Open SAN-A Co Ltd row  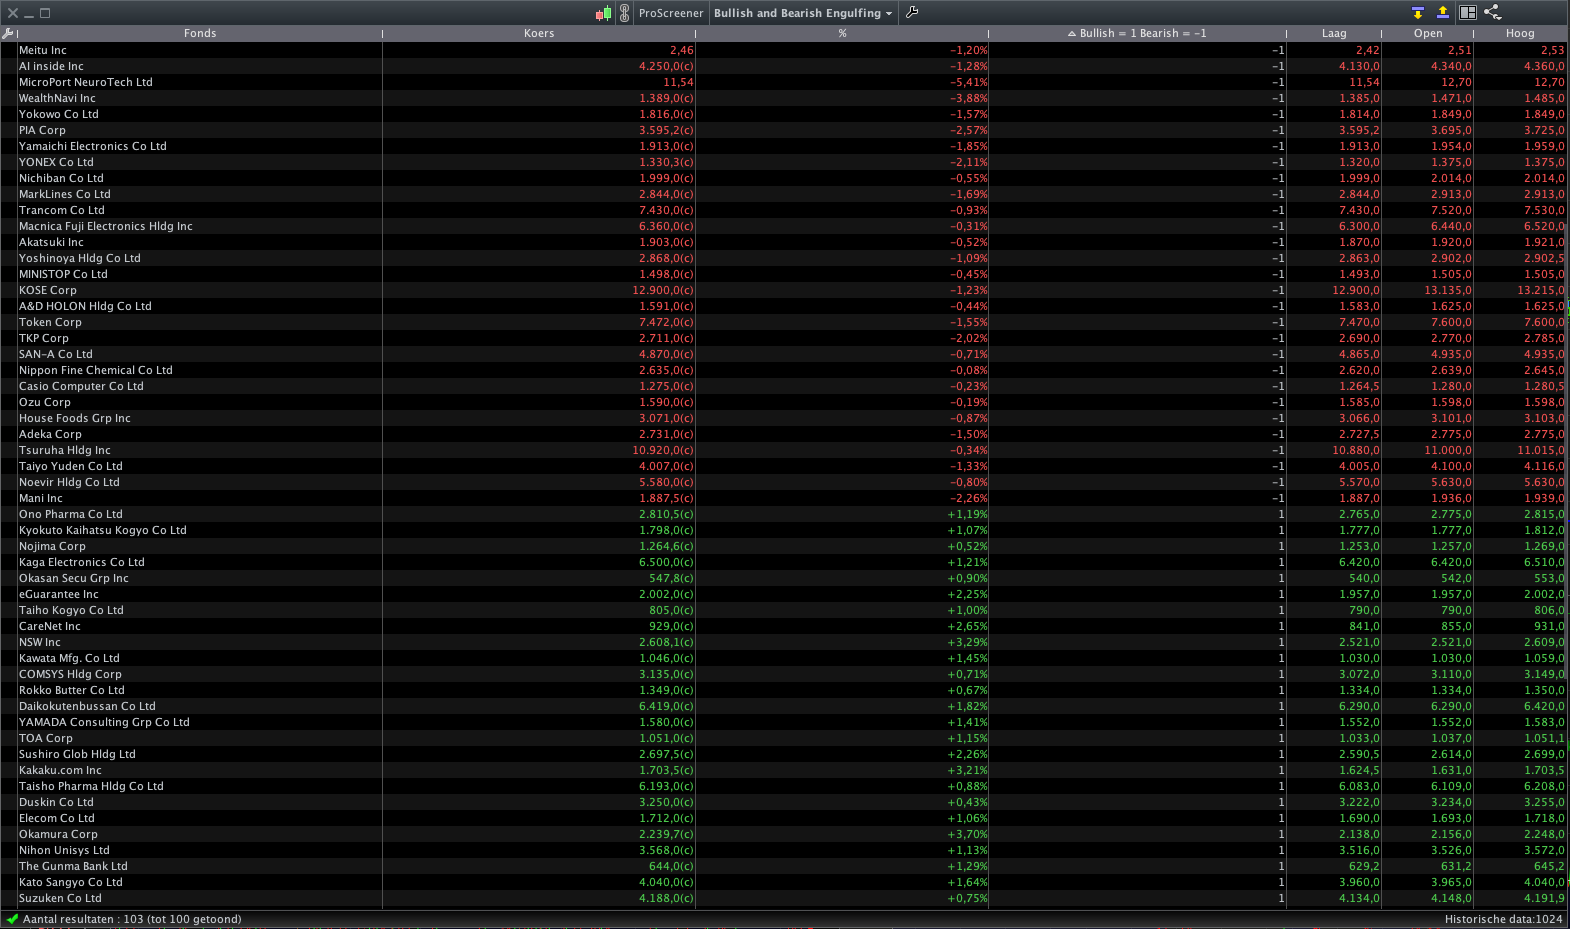[784, 354]
